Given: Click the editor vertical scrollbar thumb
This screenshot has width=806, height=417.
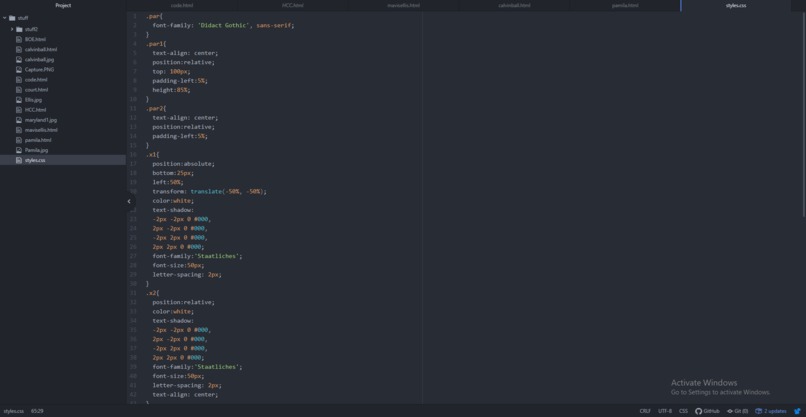Looking at the screenshot, I should pos(804,116).
